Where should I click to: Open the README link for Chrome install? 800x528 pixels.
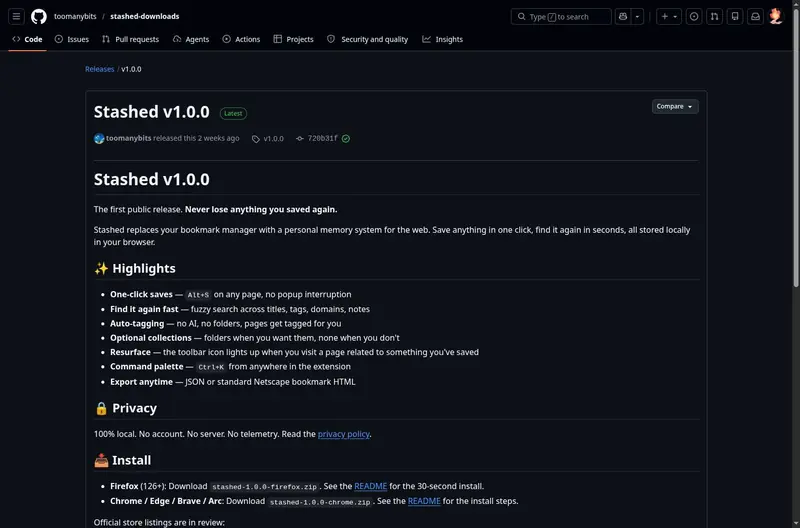point(424,501)
